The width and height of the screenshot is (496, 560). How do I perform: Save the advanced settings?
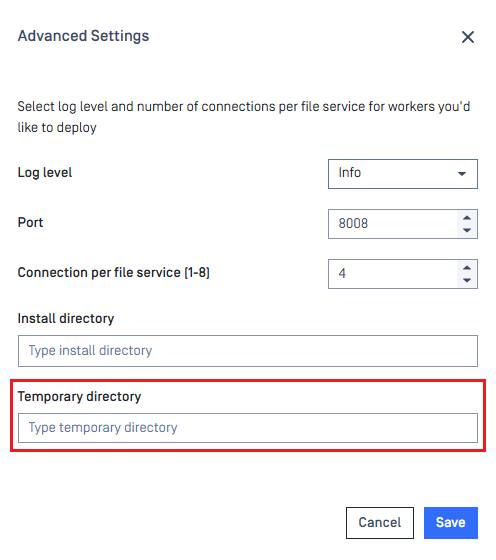point(451,522)
